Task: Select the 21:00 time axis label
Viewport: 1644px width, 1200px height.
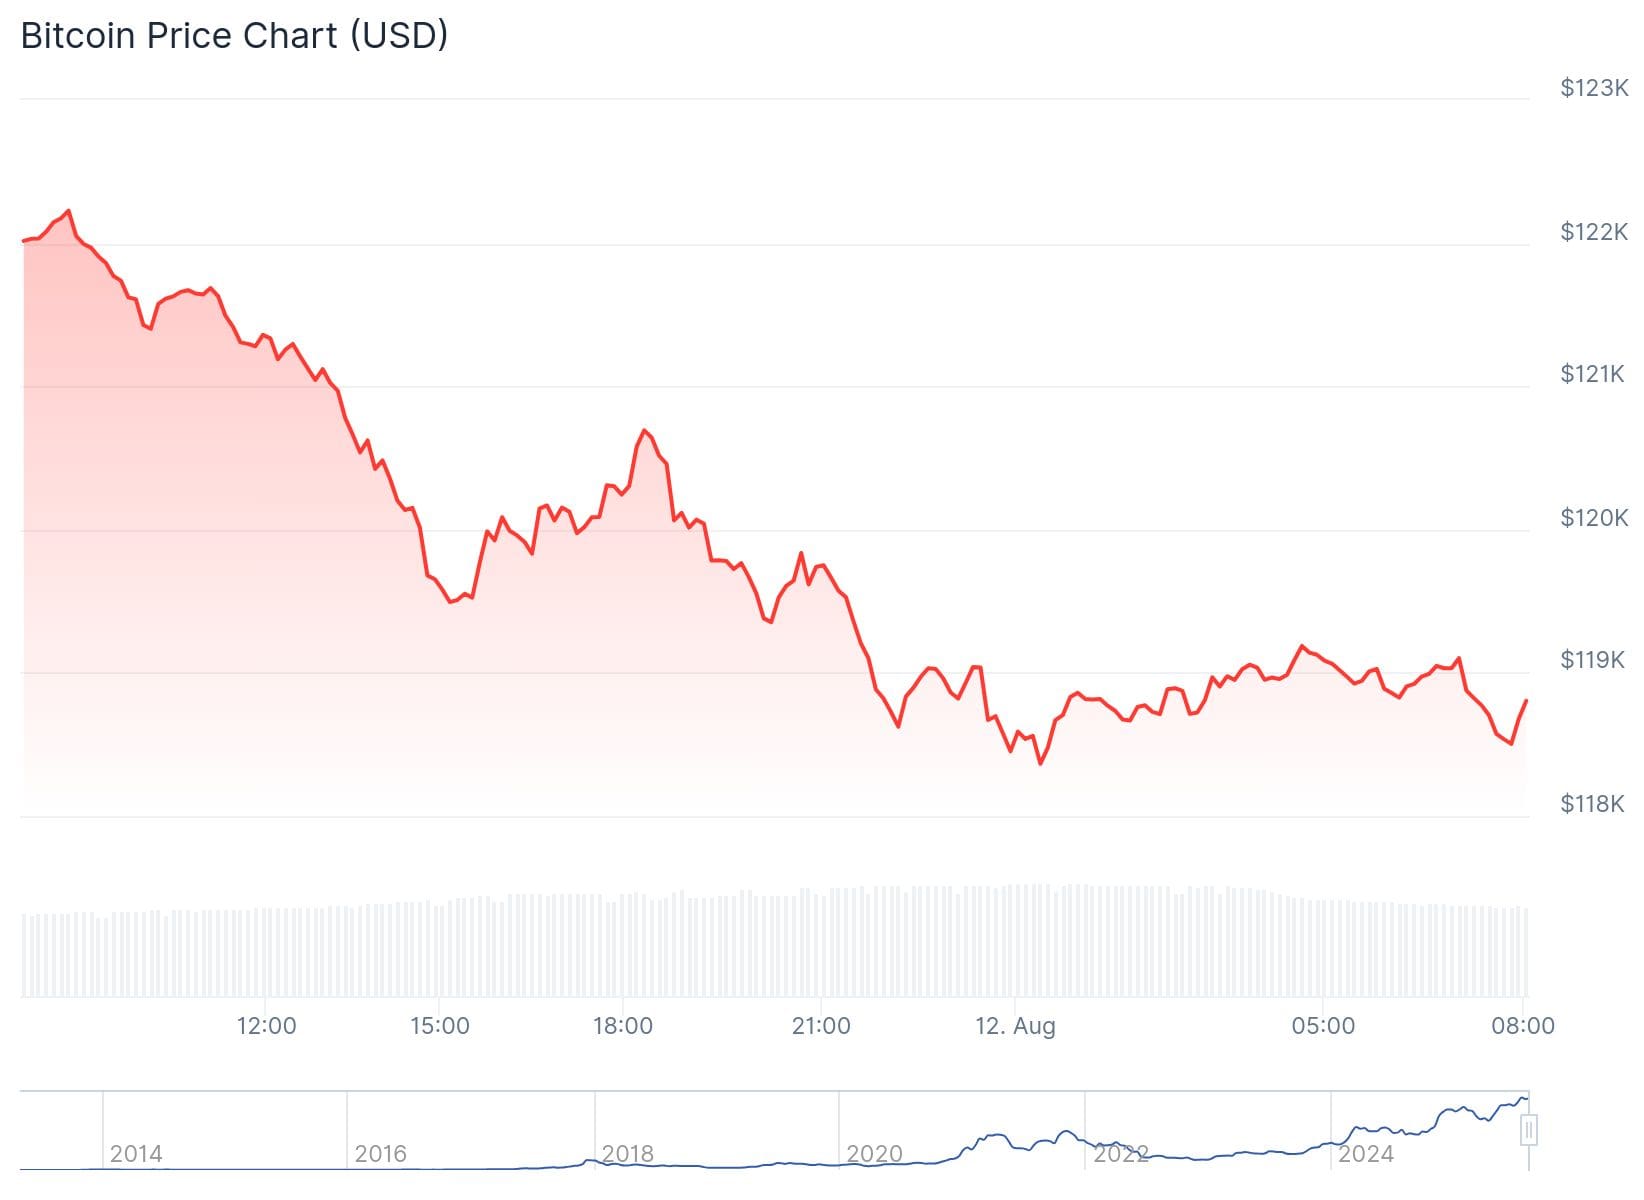Action: (821, 1026)
